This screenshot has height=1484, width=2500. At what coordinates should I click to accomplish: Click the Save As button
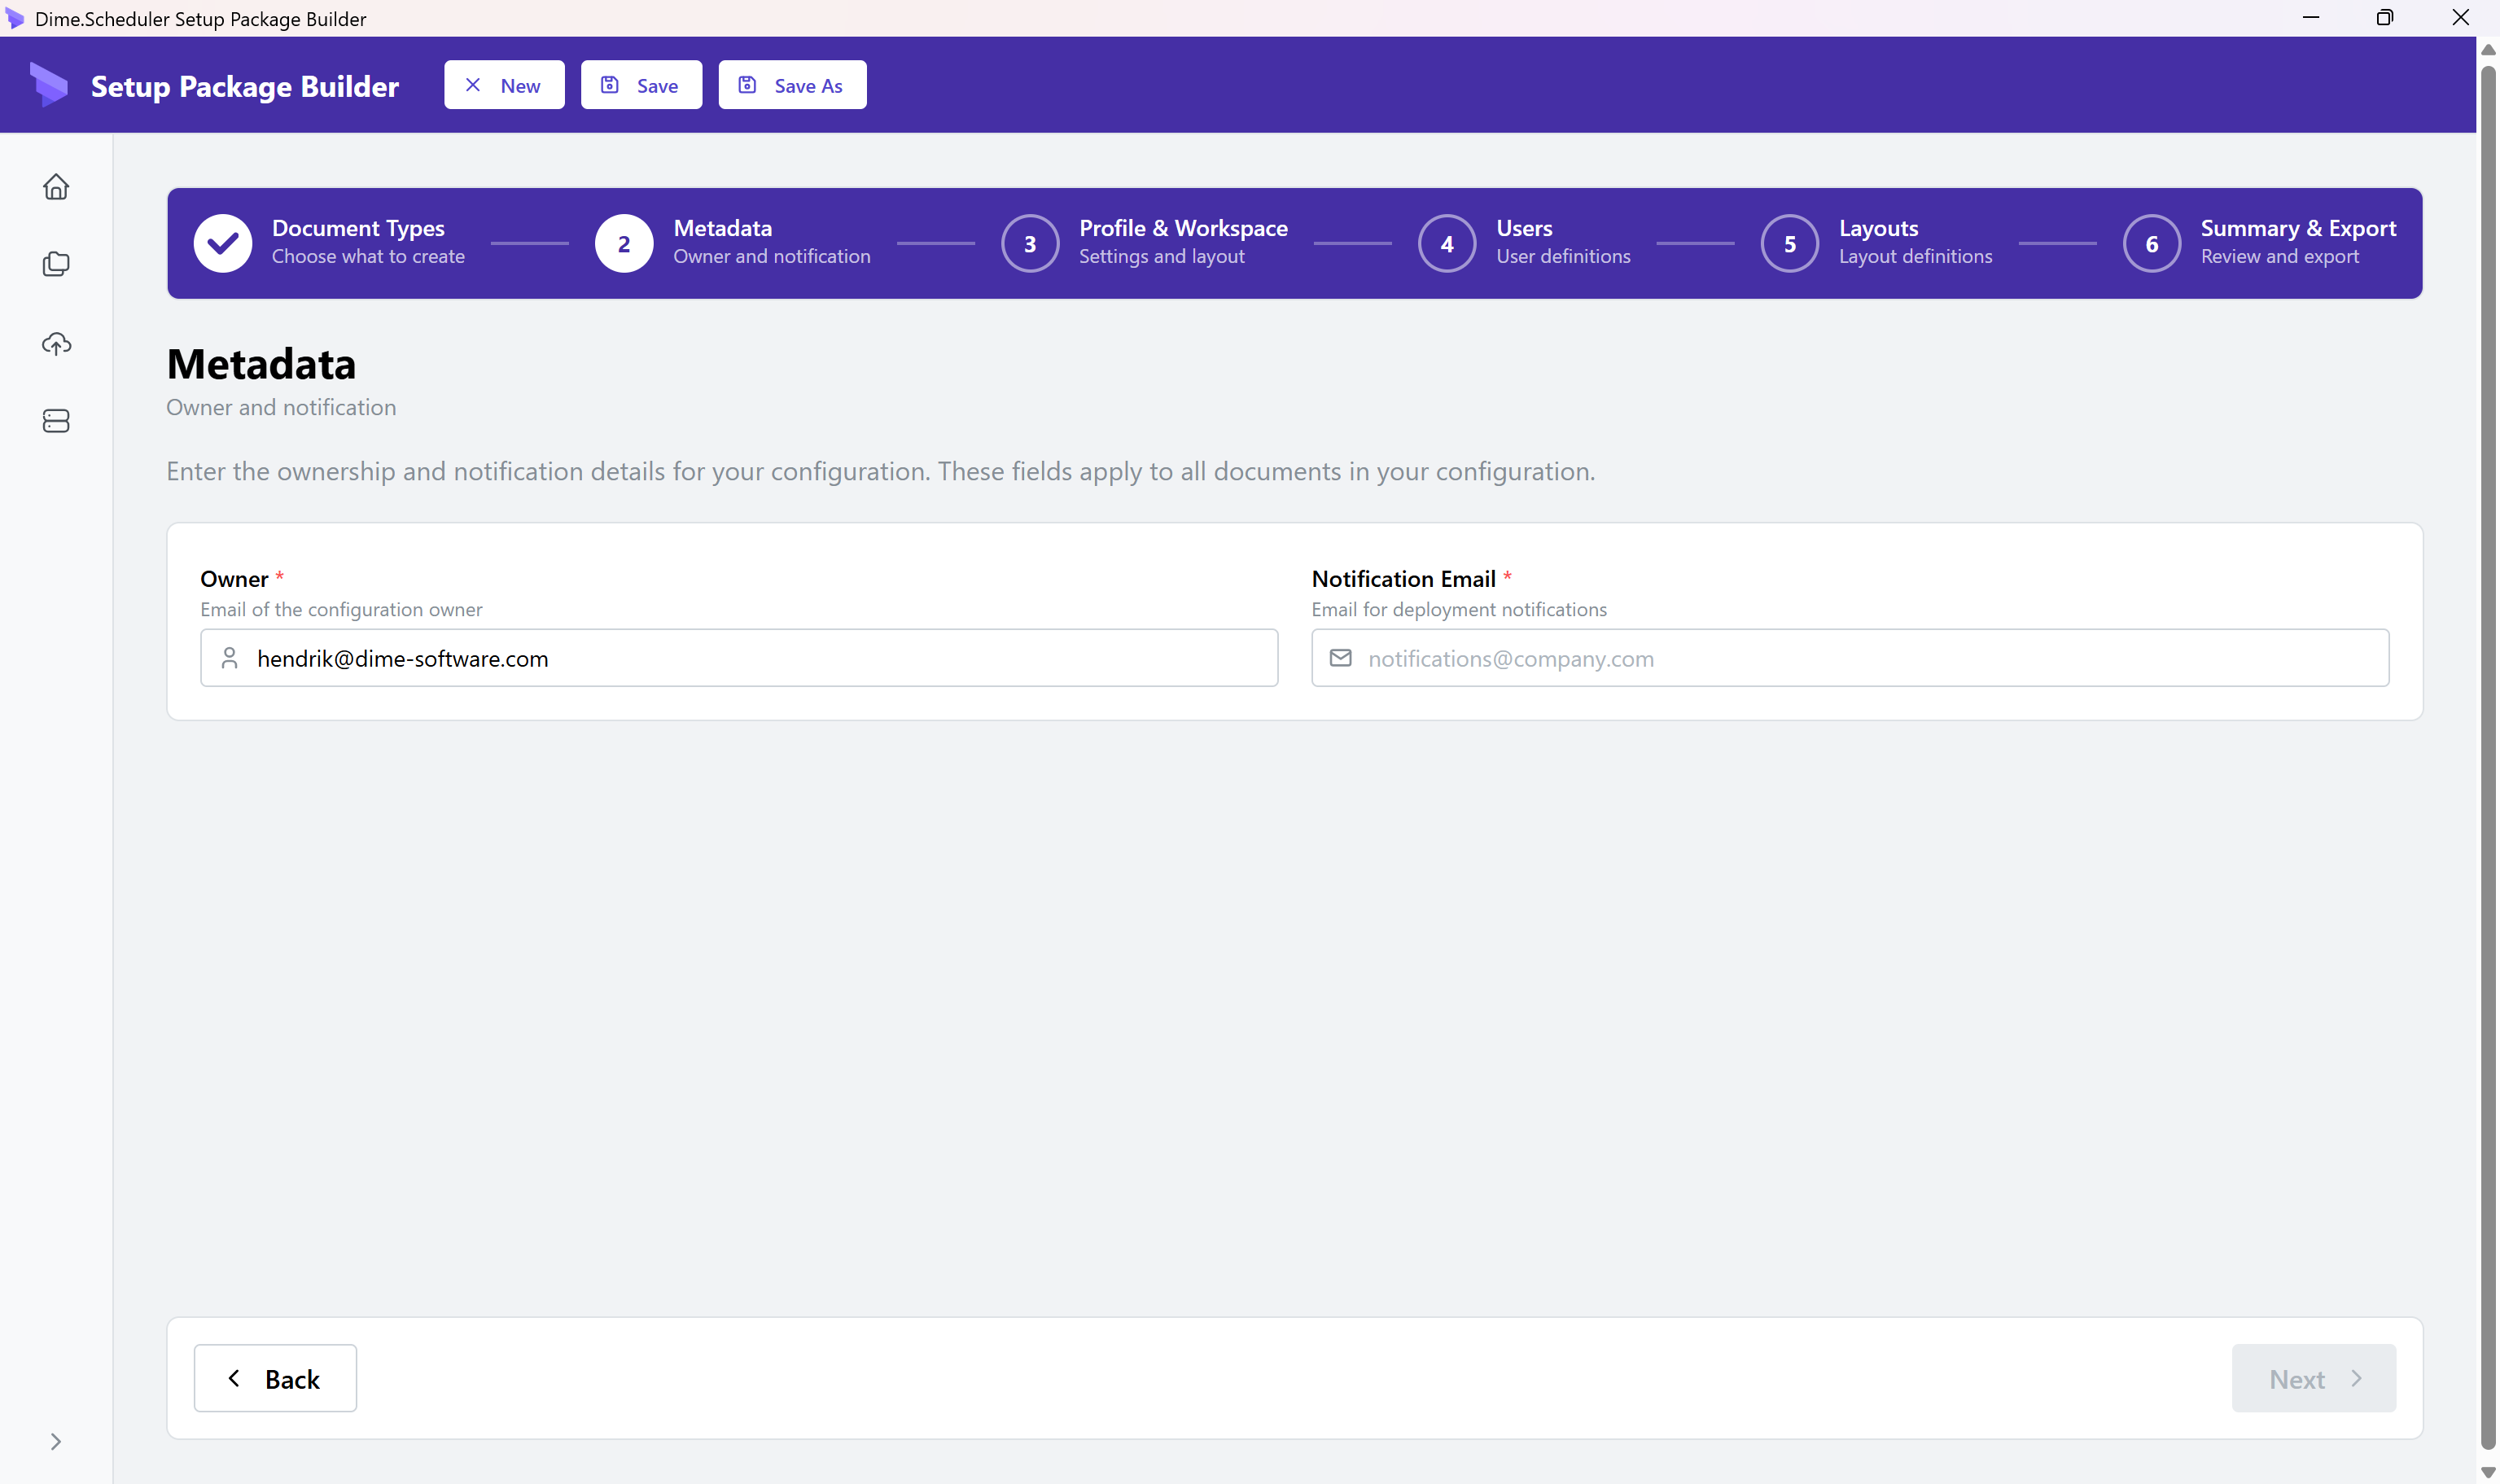click(x=792, y=85)
